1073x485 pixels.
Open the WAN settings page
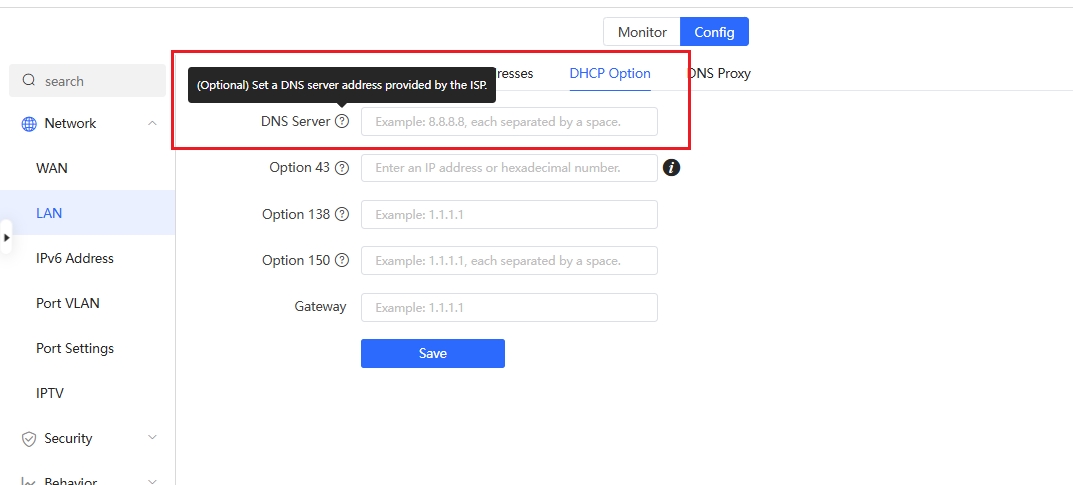pyautogui.click(x=52, y=168)
